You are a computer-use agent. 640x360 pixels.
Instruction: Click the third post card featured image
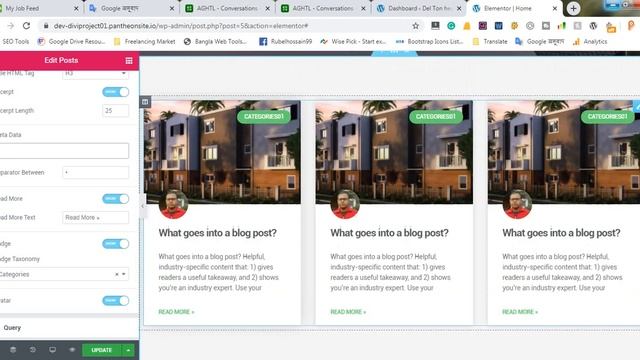tap(564, 152)
